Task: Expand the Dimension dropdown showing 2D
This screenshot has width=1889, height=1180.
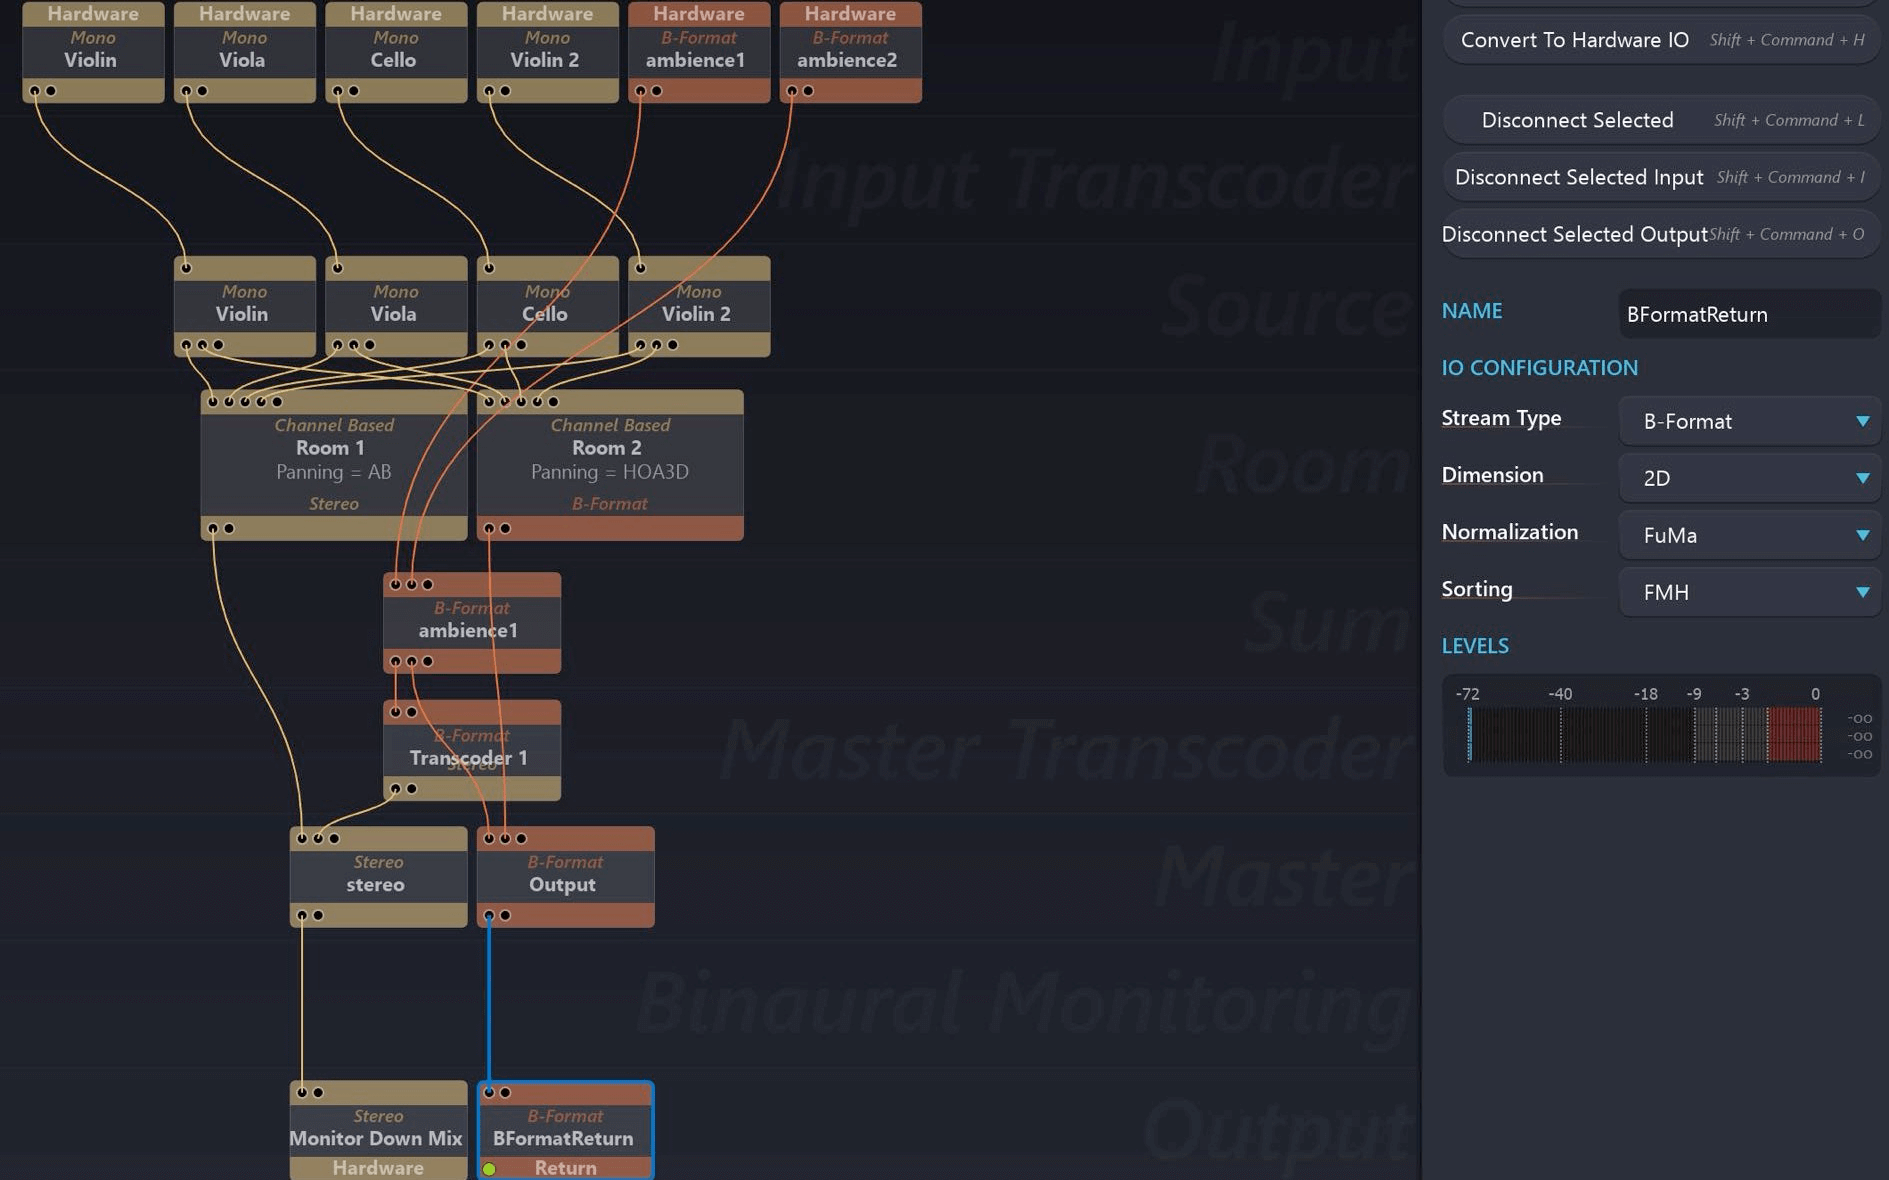Action: [x=1749, y=478]
